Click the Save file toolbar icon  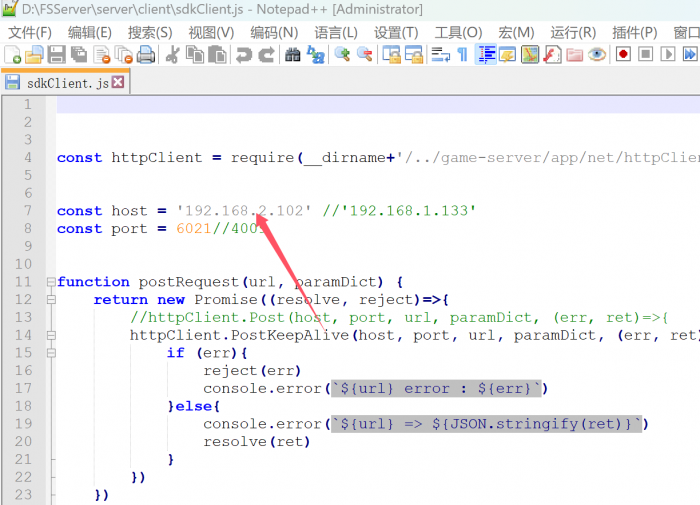click(57, 55)
